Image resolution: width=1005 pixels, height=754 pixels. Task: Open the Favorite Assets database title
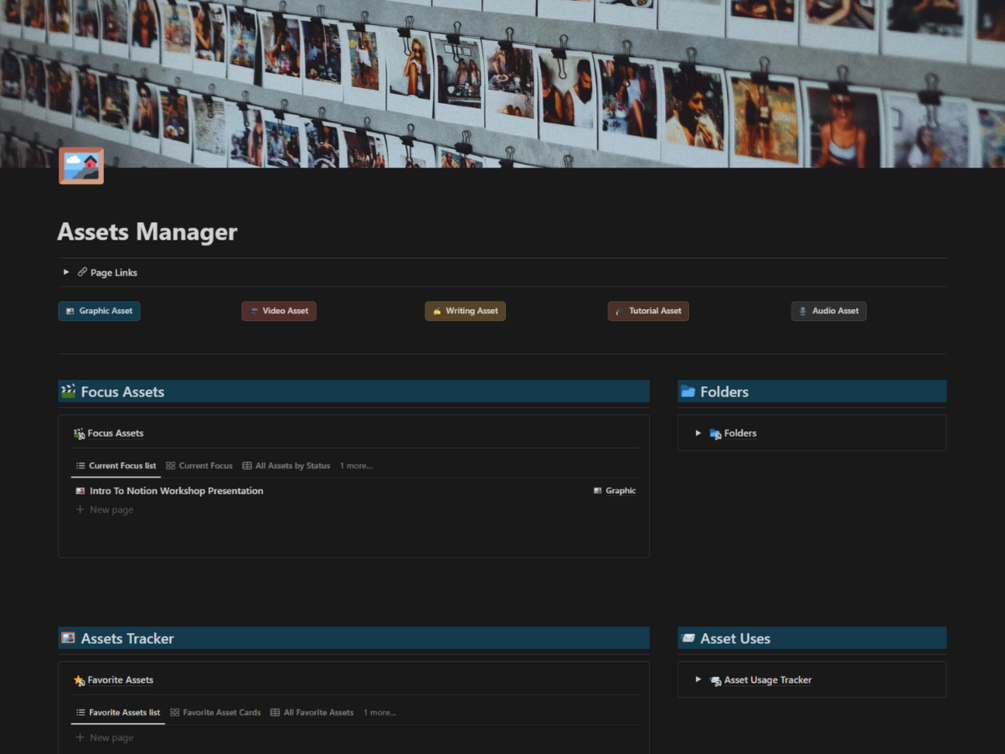[x=120, y=680]
